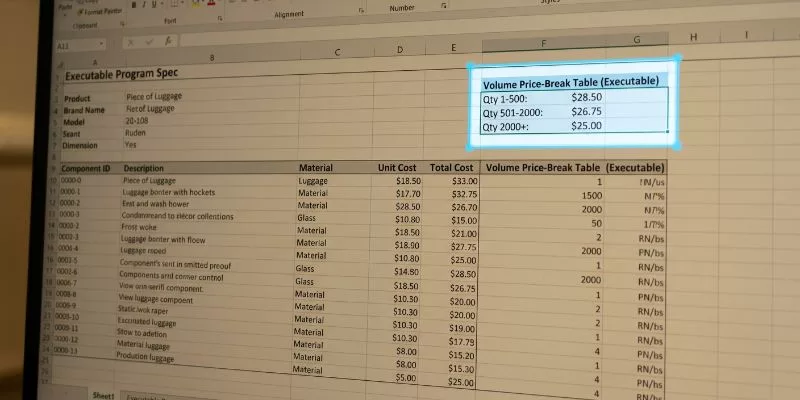Select column F header

click(x=543, y=44)
